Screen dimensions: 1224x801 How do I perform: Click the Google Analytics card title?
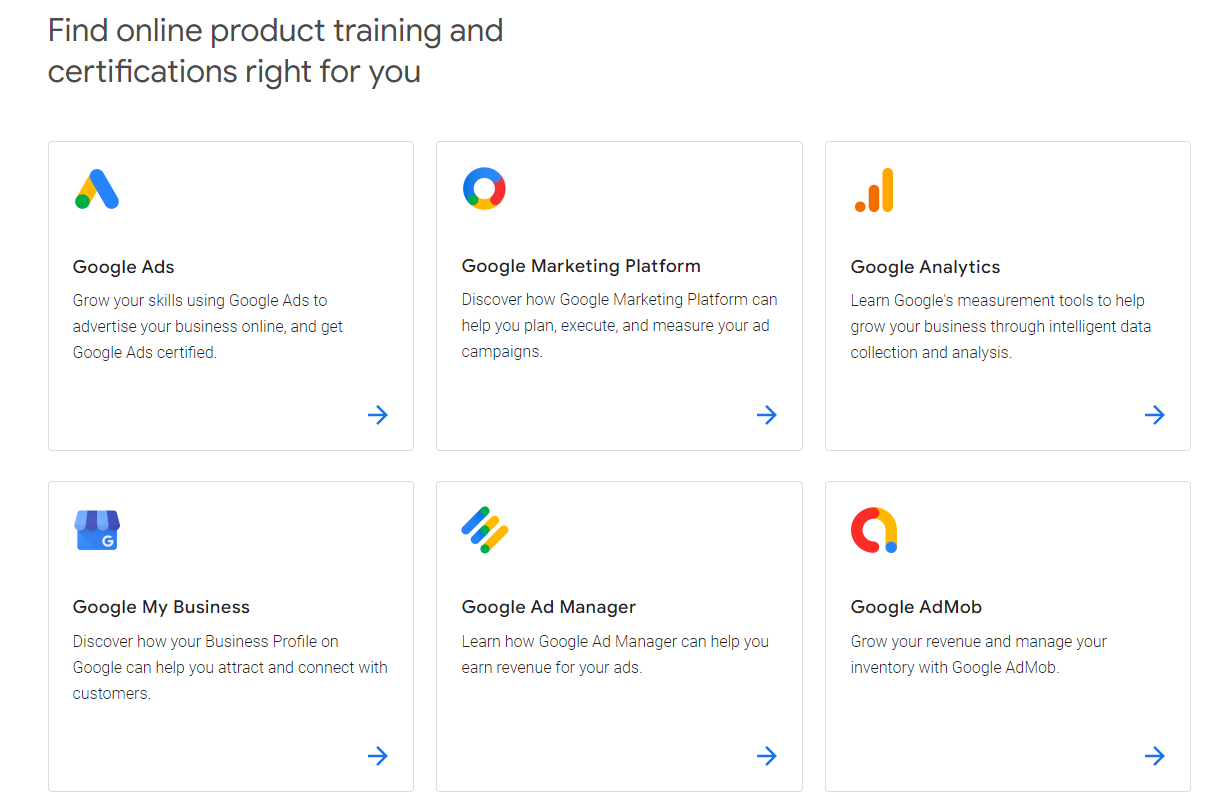(925, 267)
